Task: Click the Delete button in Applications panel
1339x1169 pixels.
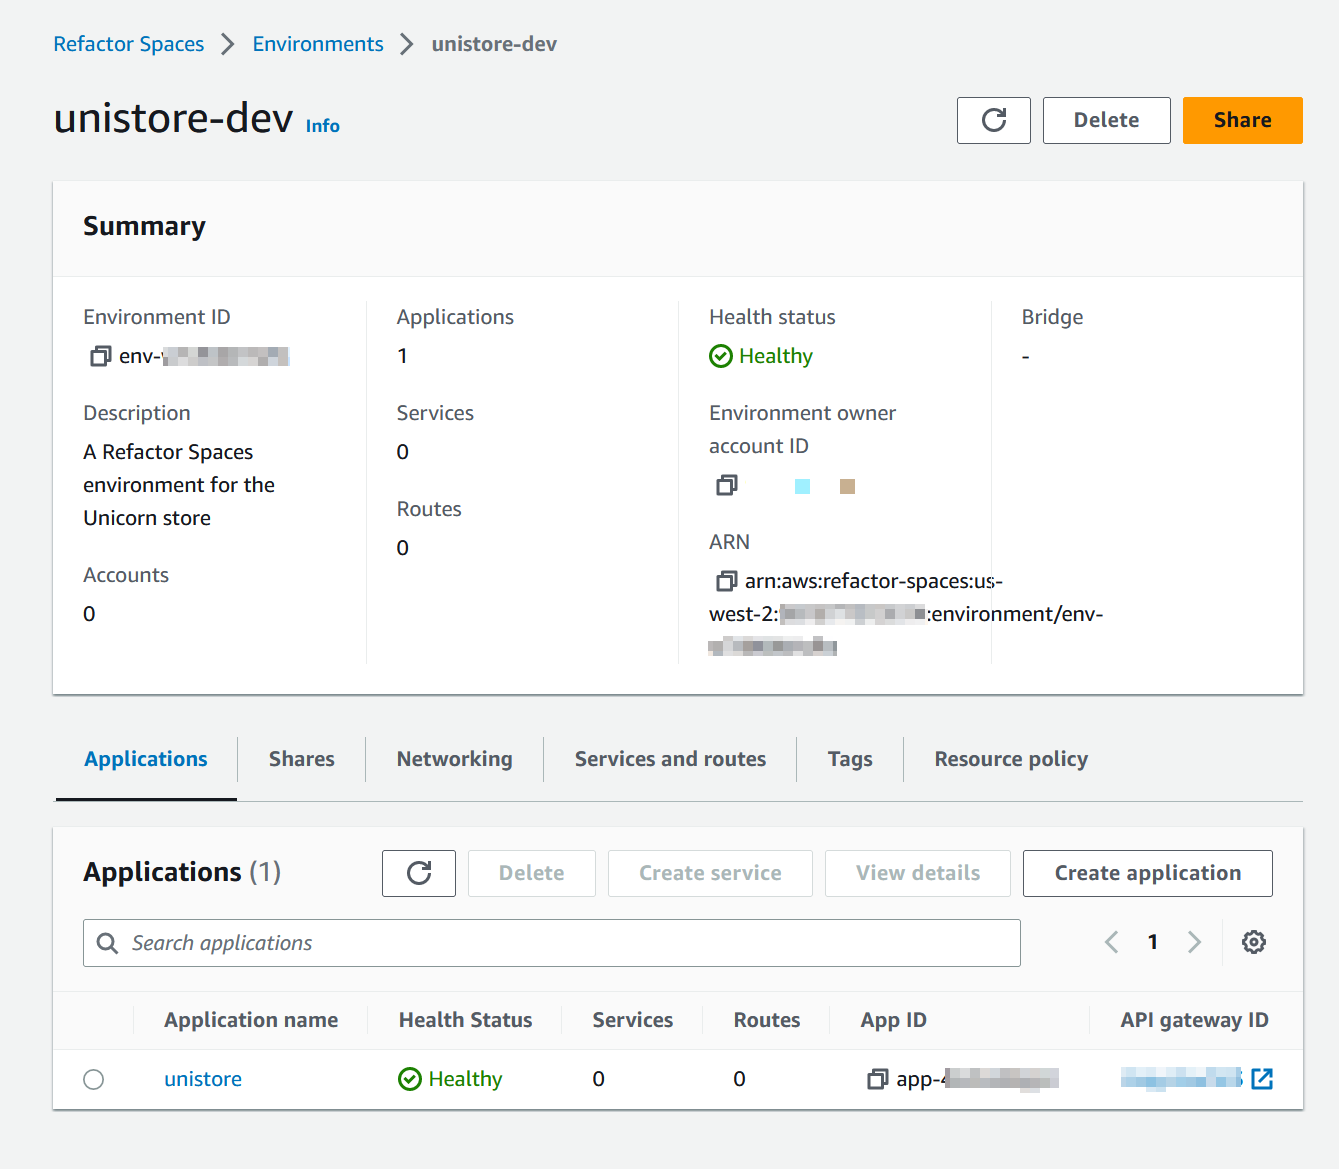Action: (x=532, y=873)
